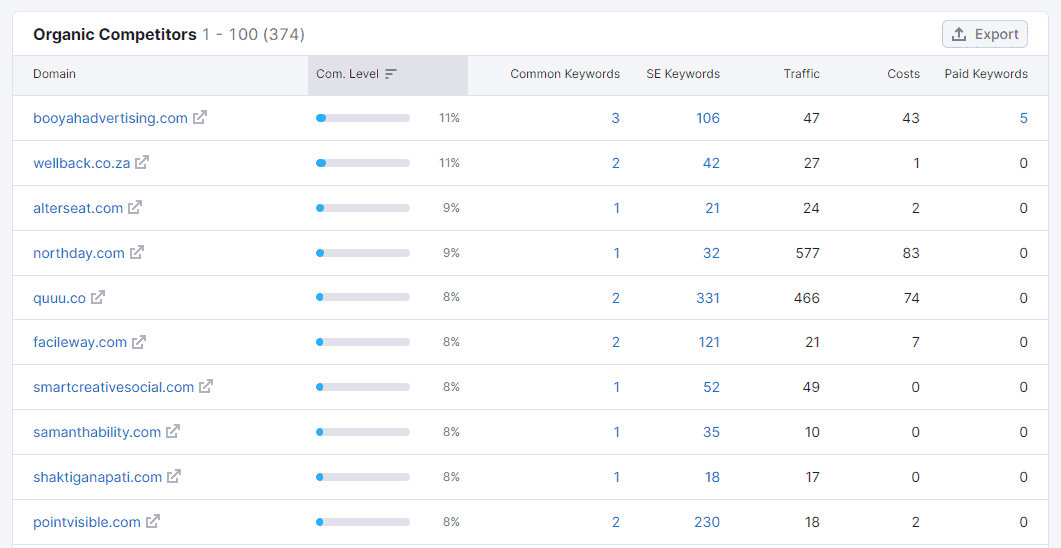The width and height of the screenshot is (1061, 548).
Task: Open pointvisible.com external link icon
Action: tap(154, 522)
